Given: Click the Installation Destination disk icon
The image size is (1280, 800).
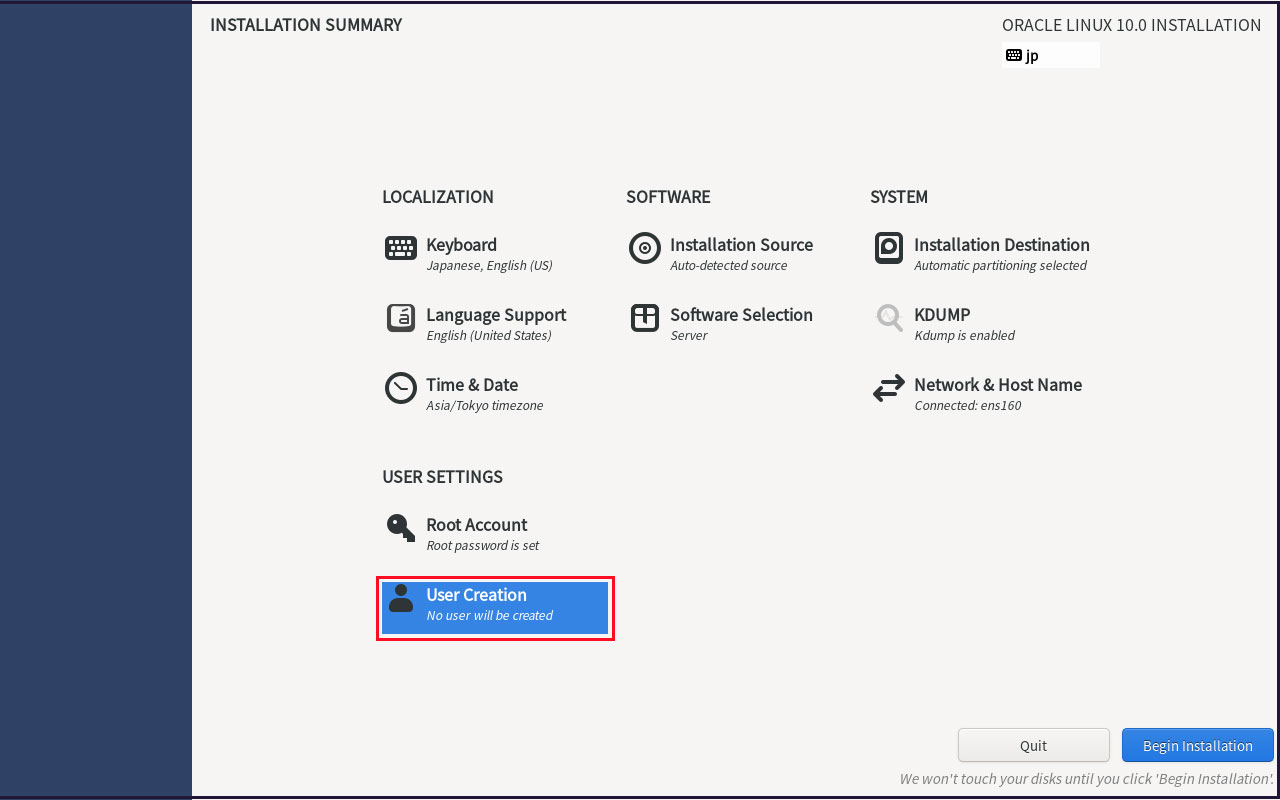Looking at the screenshot, I should click(889, 248).
